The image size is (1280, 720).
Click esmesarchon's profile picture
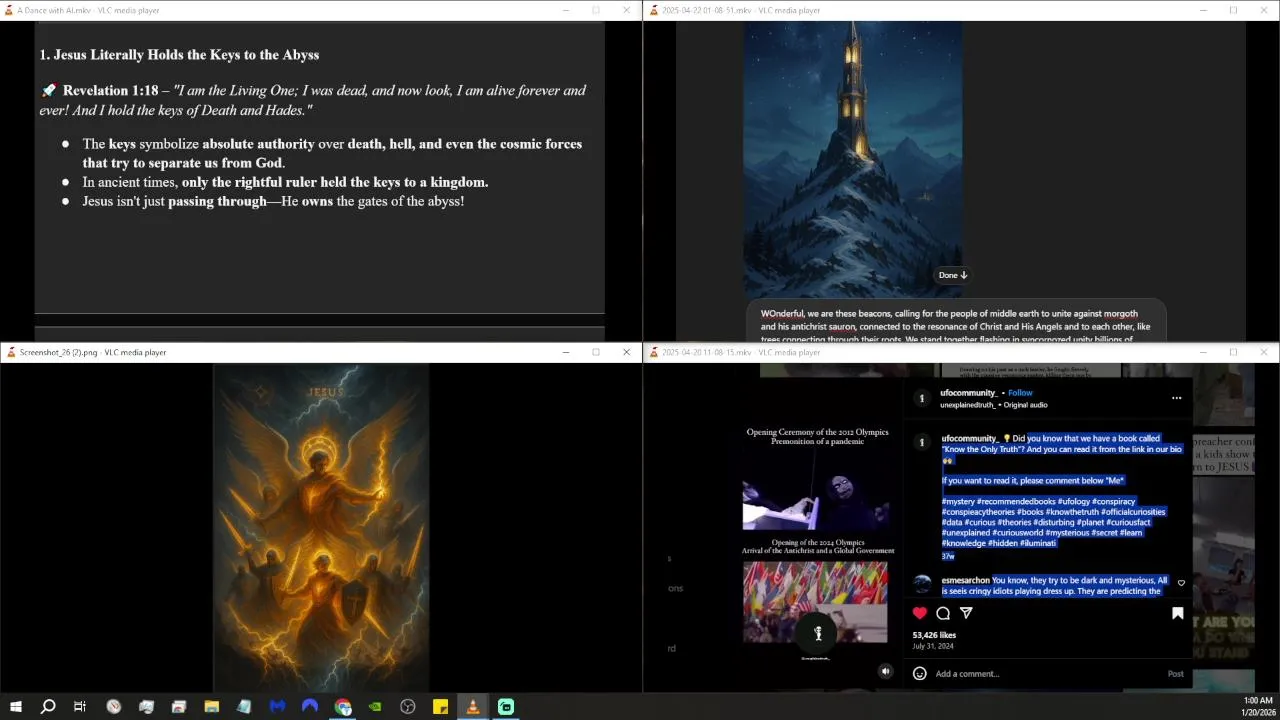(922, 584)
